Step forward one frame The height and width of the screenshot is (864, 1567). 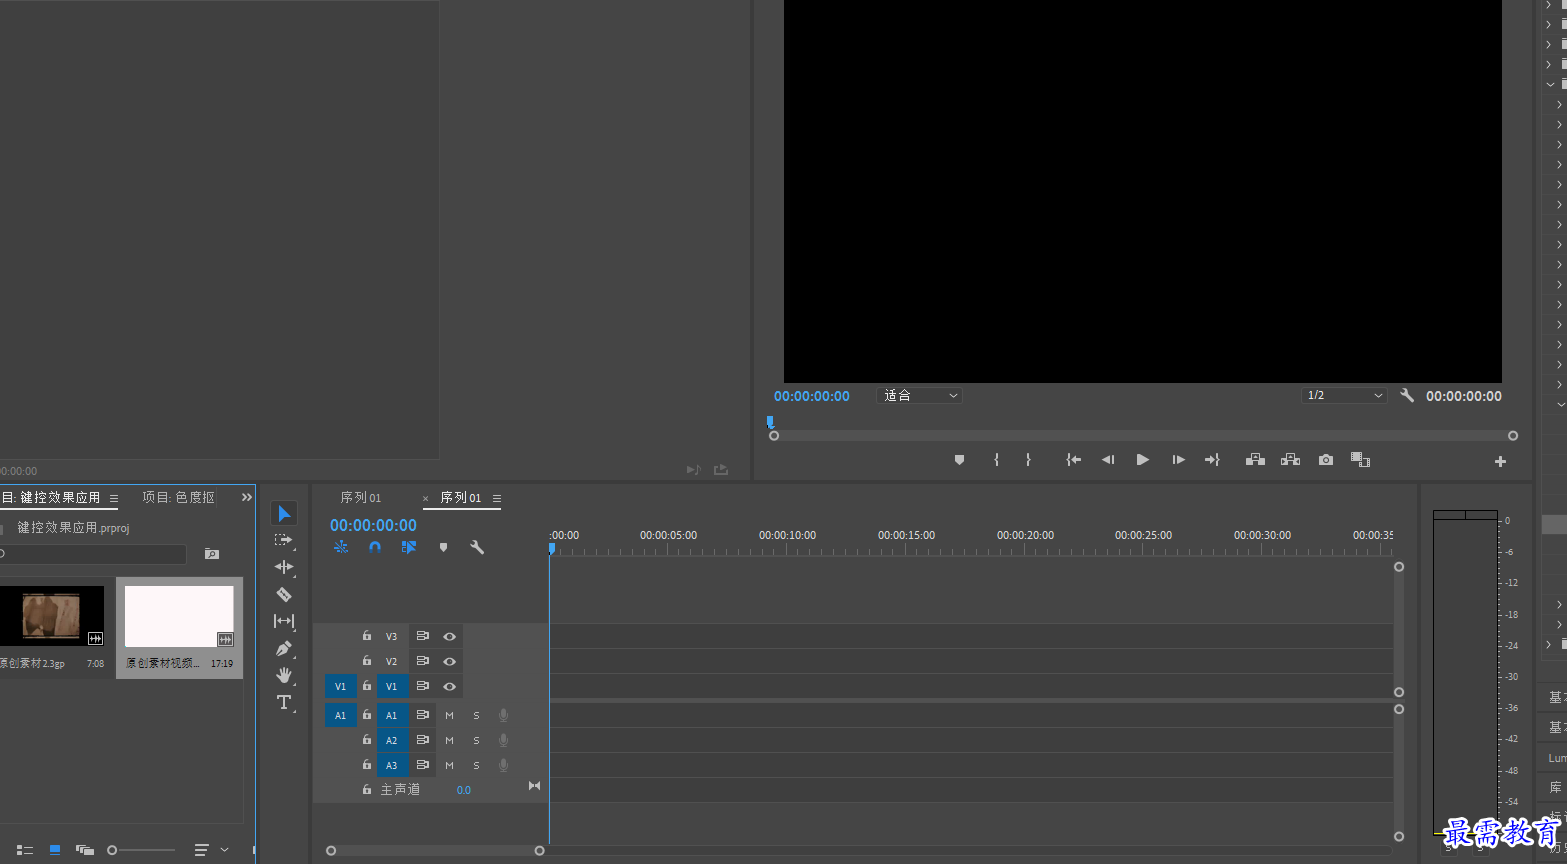(1178, 460)
